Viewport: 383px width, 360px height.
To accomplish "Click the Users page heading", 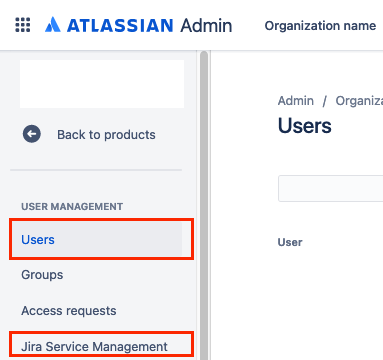I will point(305,126).
